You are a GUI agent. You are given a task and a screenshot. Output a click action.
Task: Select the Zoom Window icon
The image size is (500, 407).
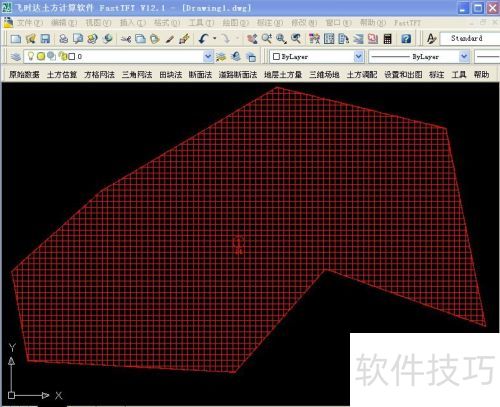pos(281,39)
